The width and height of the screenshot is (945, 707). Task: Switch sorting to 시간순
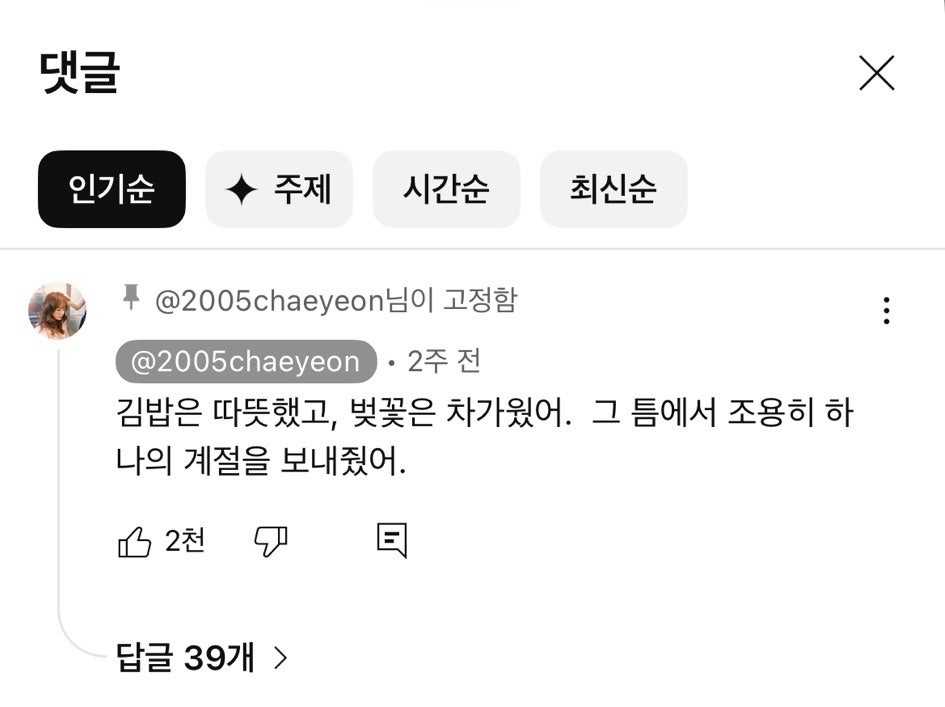pyautogui.click(x=446, y=189)
